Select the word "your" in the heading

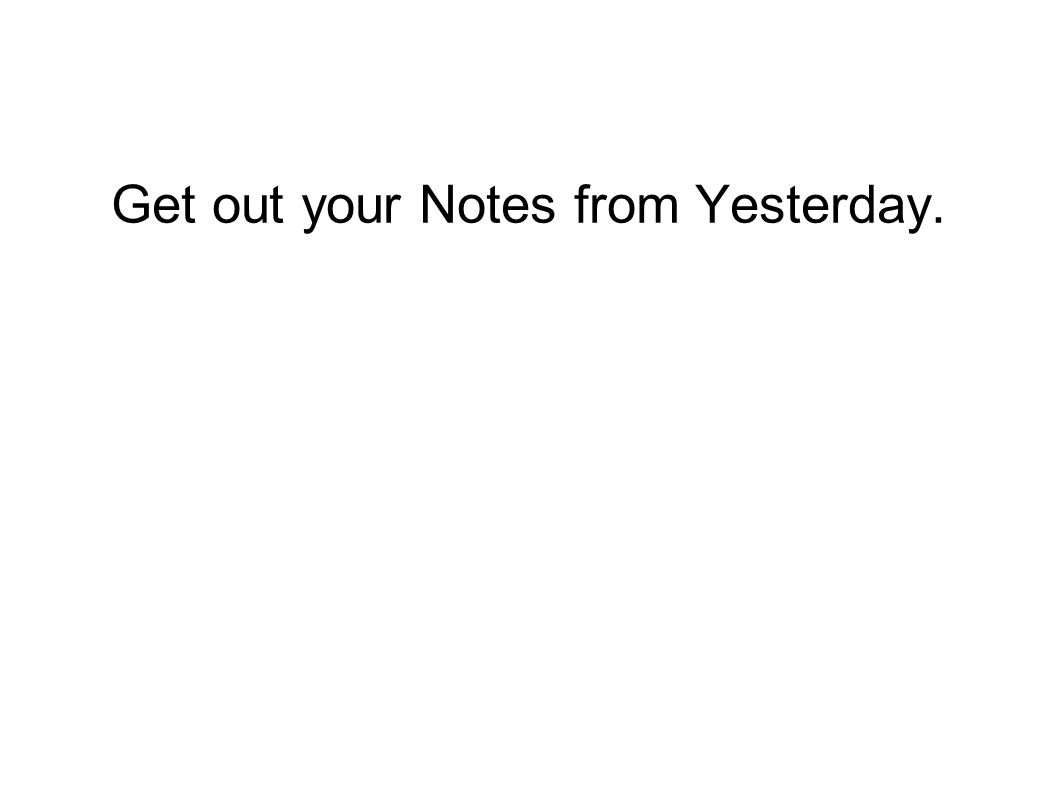352,210
